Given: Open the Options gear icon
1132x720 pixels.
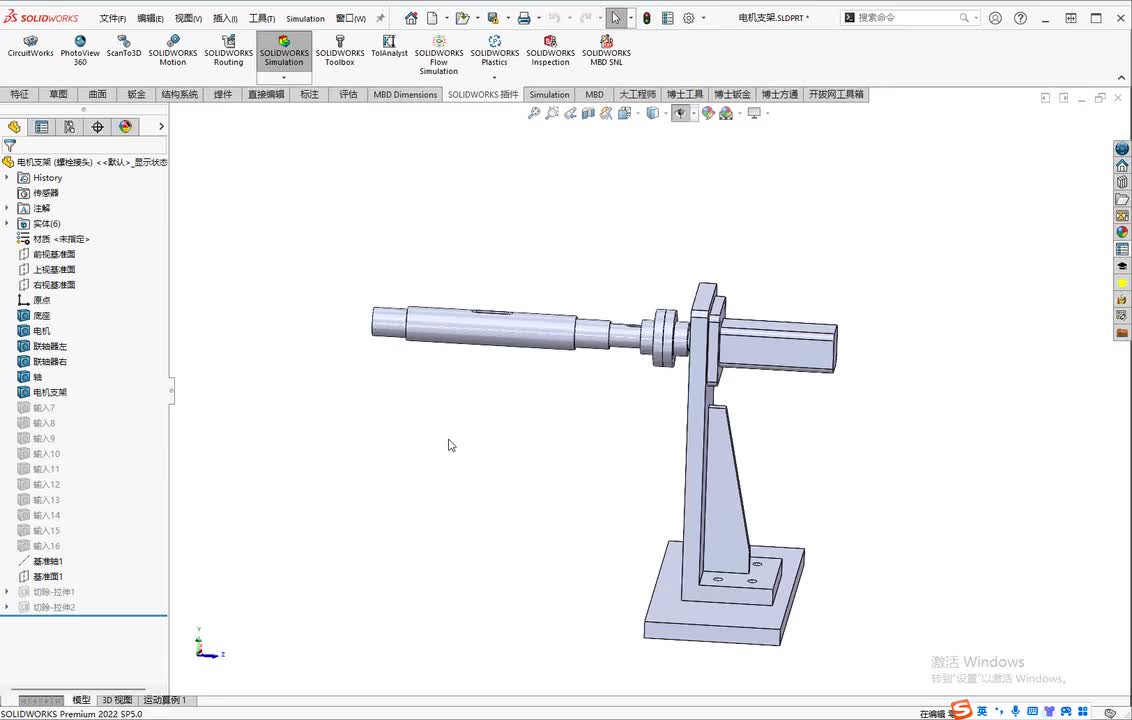Looking at the screenshot, I should [689, 18].
